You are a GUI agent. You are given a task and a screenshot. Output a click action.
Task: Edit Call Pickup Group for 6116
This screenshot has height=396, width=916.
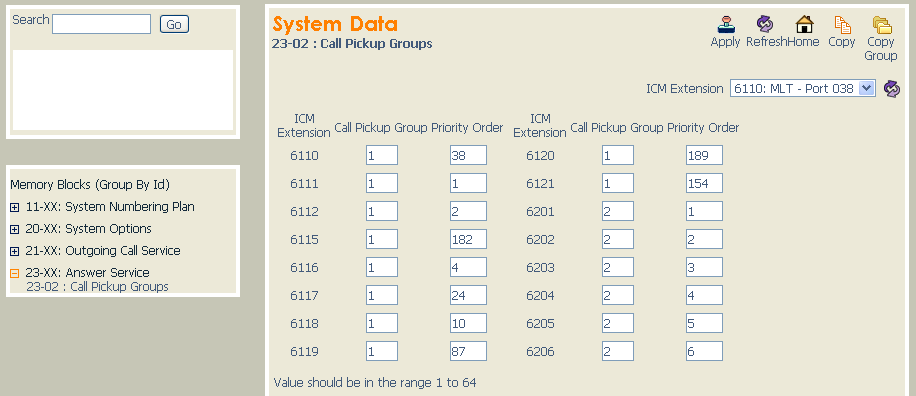(x=382, y=268)
